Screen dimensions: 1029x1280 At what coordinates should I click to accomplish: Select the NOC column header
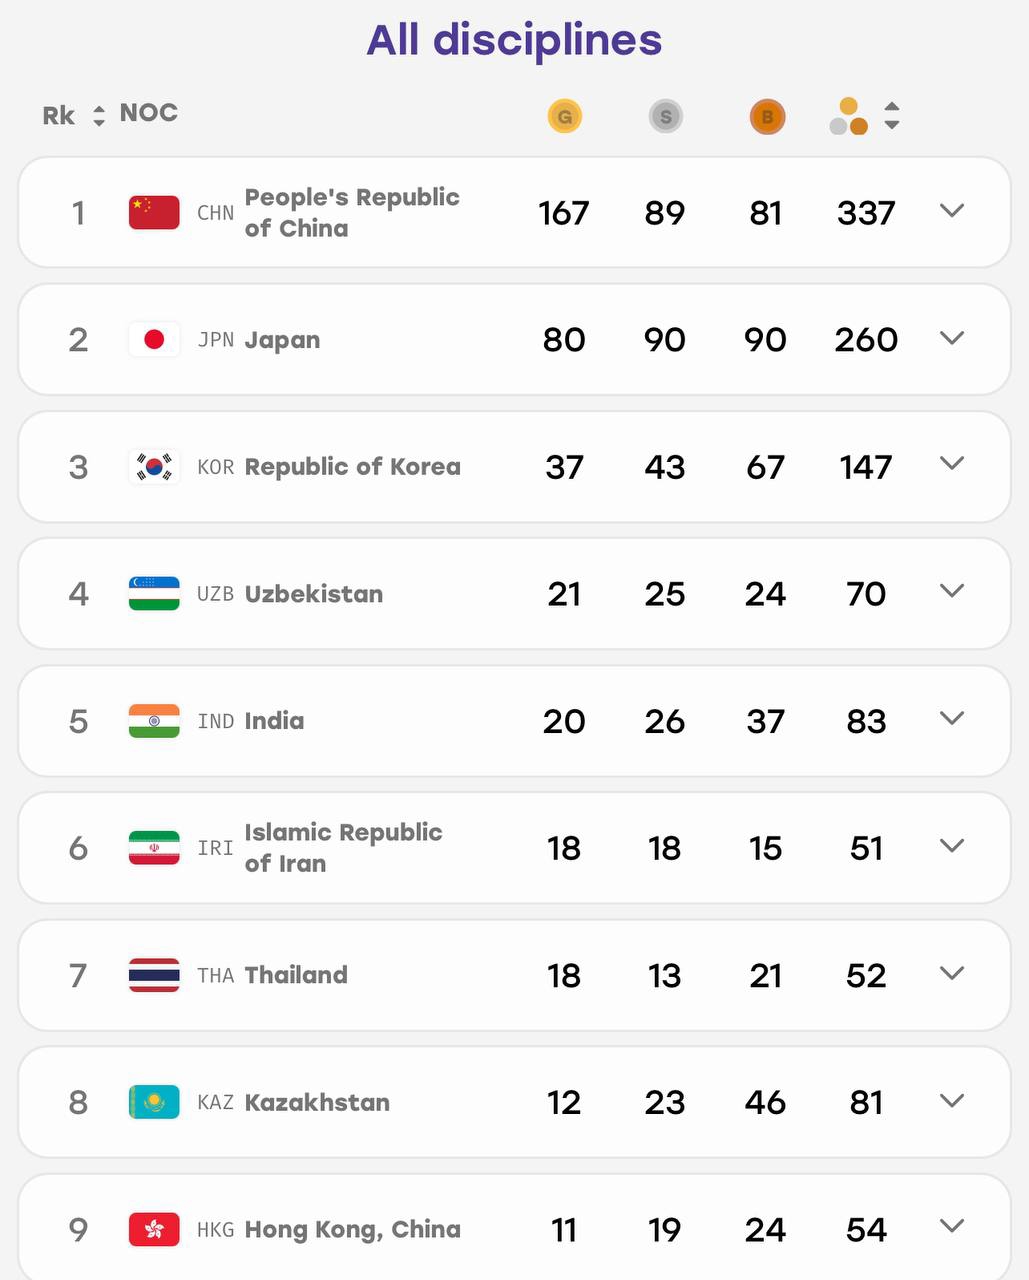[149, 113]
